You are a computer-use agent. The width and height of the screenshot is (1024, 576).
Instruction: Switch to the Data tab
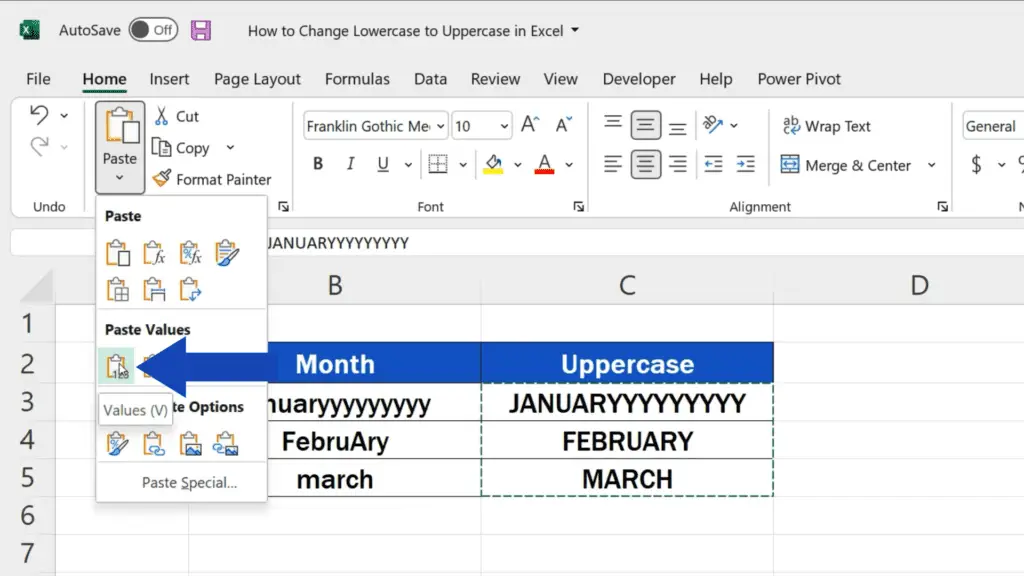click(x=430, y=79)
